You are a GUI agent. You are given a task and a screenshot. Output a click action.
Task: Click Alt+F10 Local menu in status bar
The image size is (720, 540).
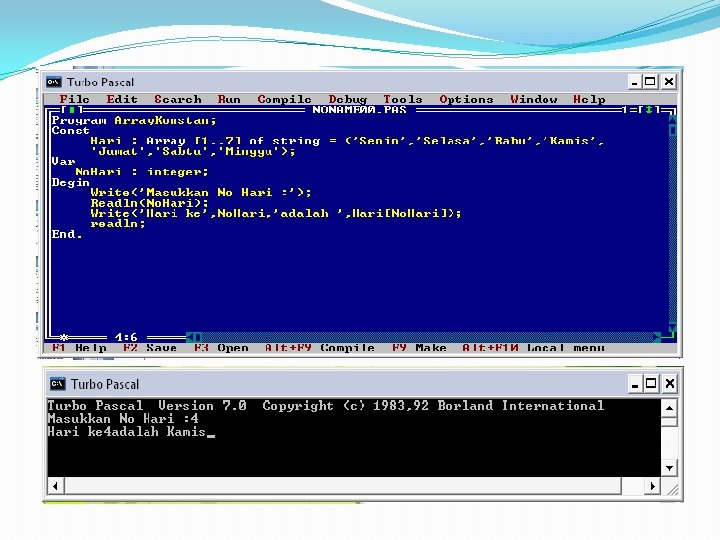coord(533,348)
